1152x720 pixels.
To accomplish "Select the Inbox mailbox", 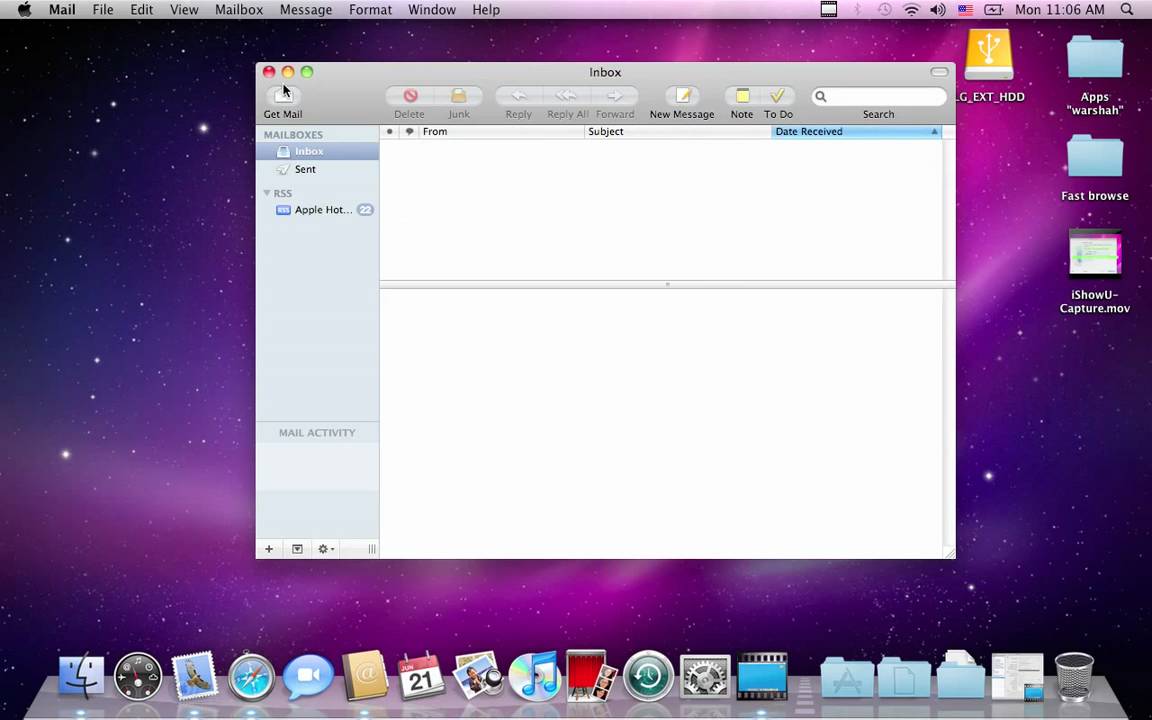I will tap(317, 151).
